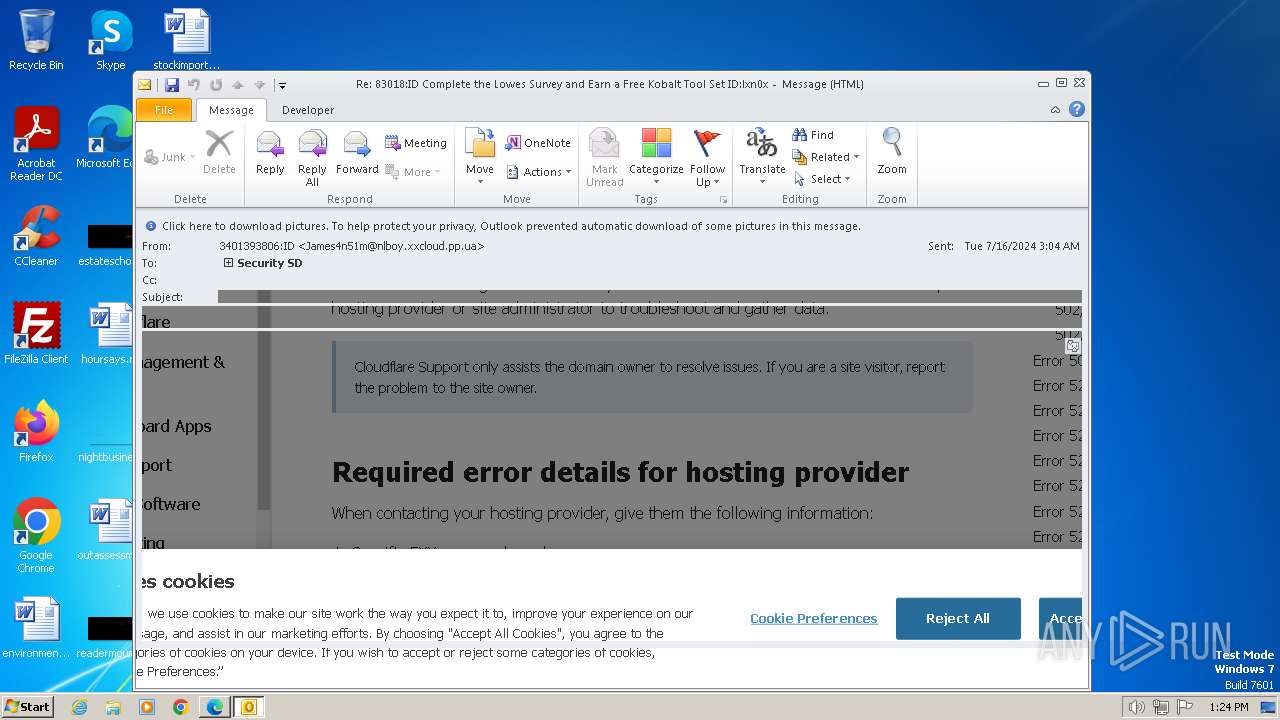1280x720 pixels.
Task: Open Microsoft Edge from the taskbar
Action: click(x=214, y=707)
